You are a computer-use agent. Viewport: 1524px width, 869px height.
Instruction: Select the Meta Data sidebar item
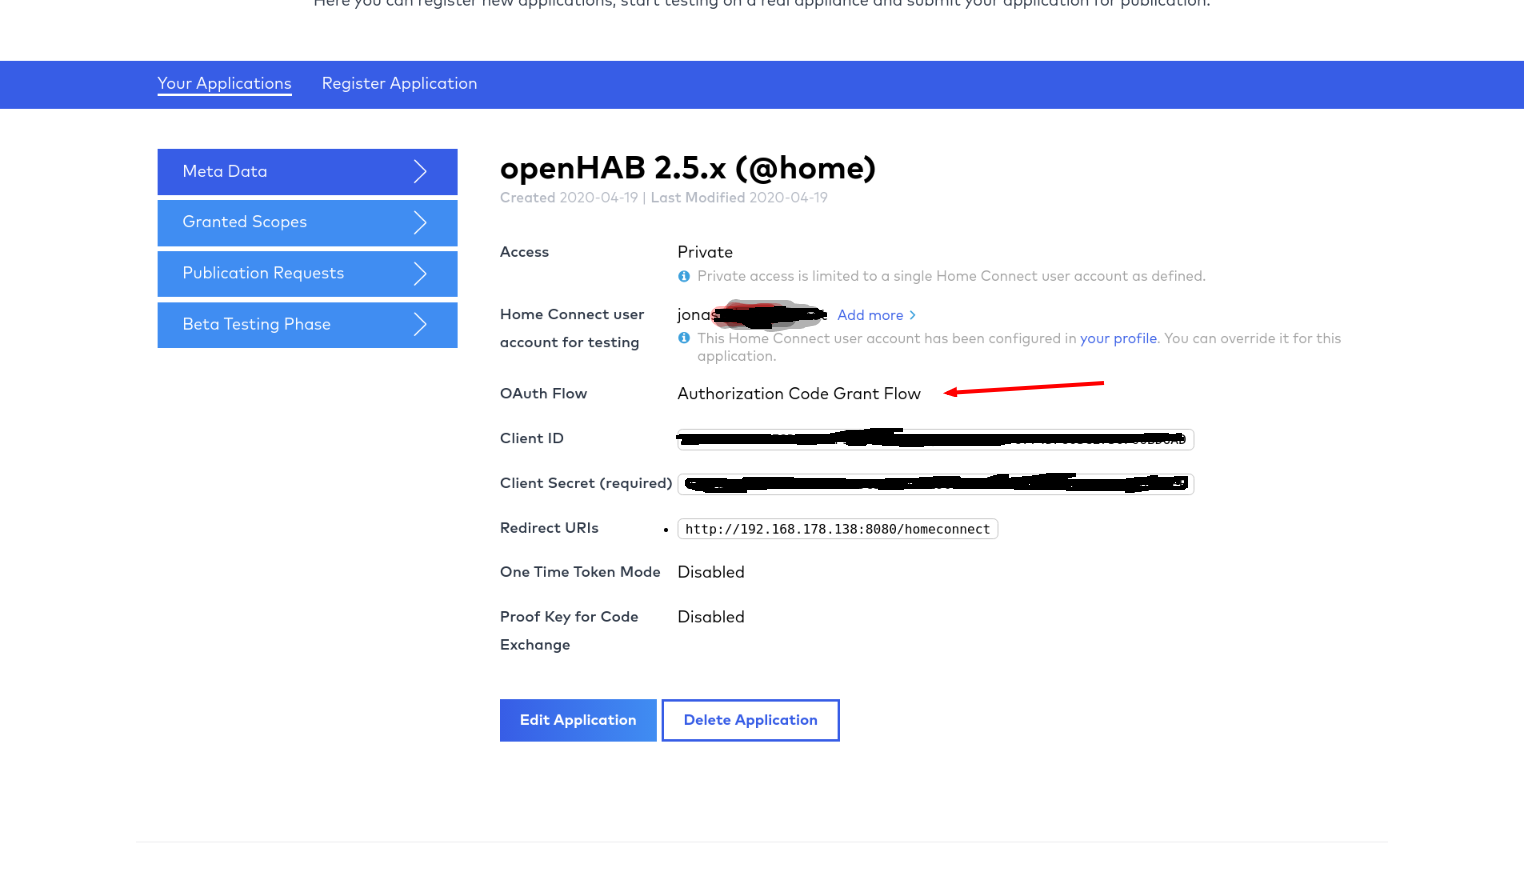point(307,172)
